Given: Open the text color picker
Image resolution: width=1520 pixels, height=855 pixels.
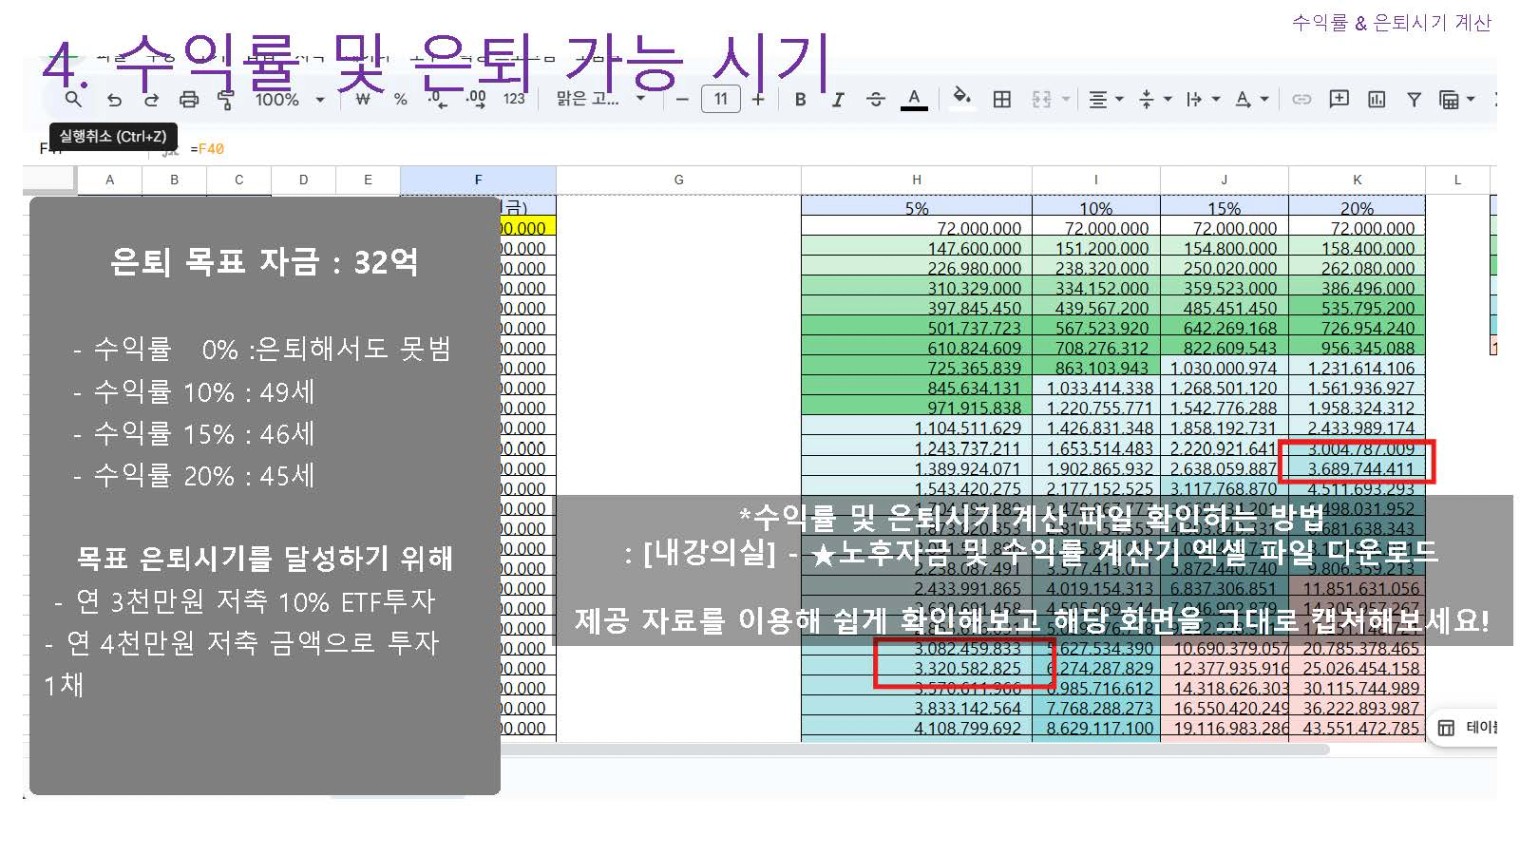Looking at the screenshot, I should pos(913,99).
